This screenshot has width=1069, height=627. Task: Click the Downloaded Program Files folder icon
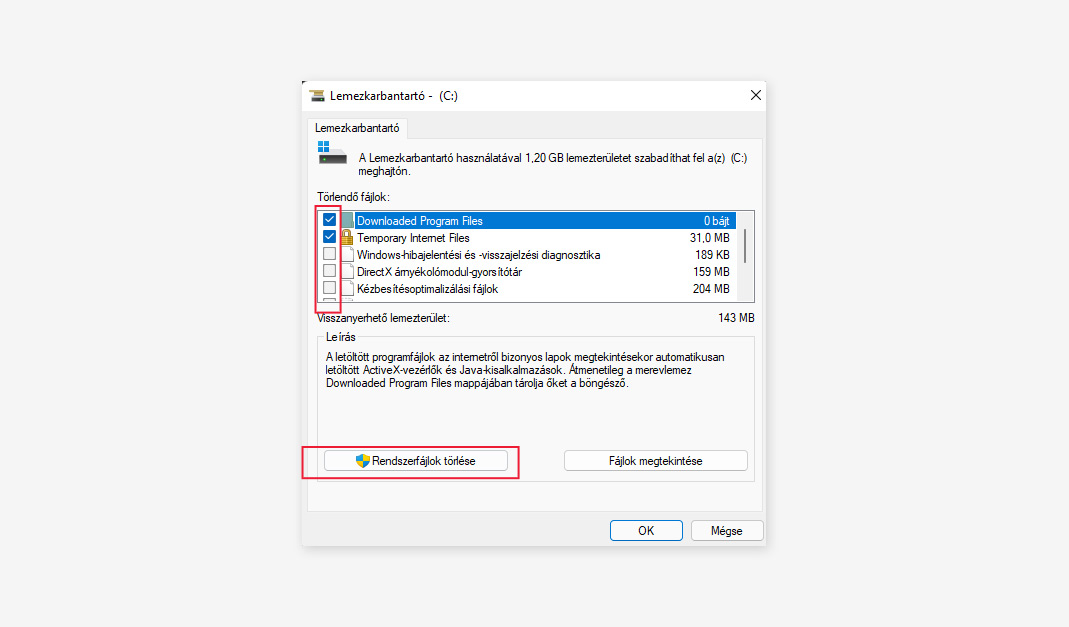tap(348, 220)
